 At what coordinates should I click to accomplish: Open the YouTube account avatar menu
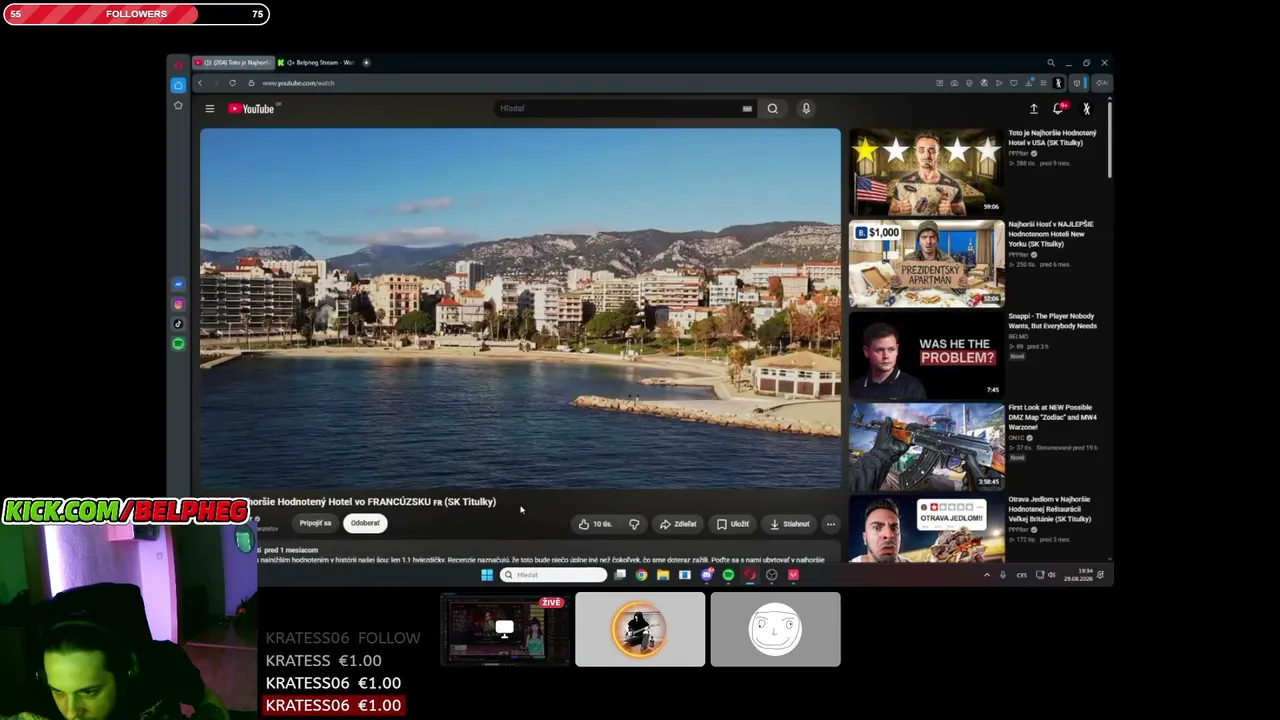click(x=1086, y=108)
